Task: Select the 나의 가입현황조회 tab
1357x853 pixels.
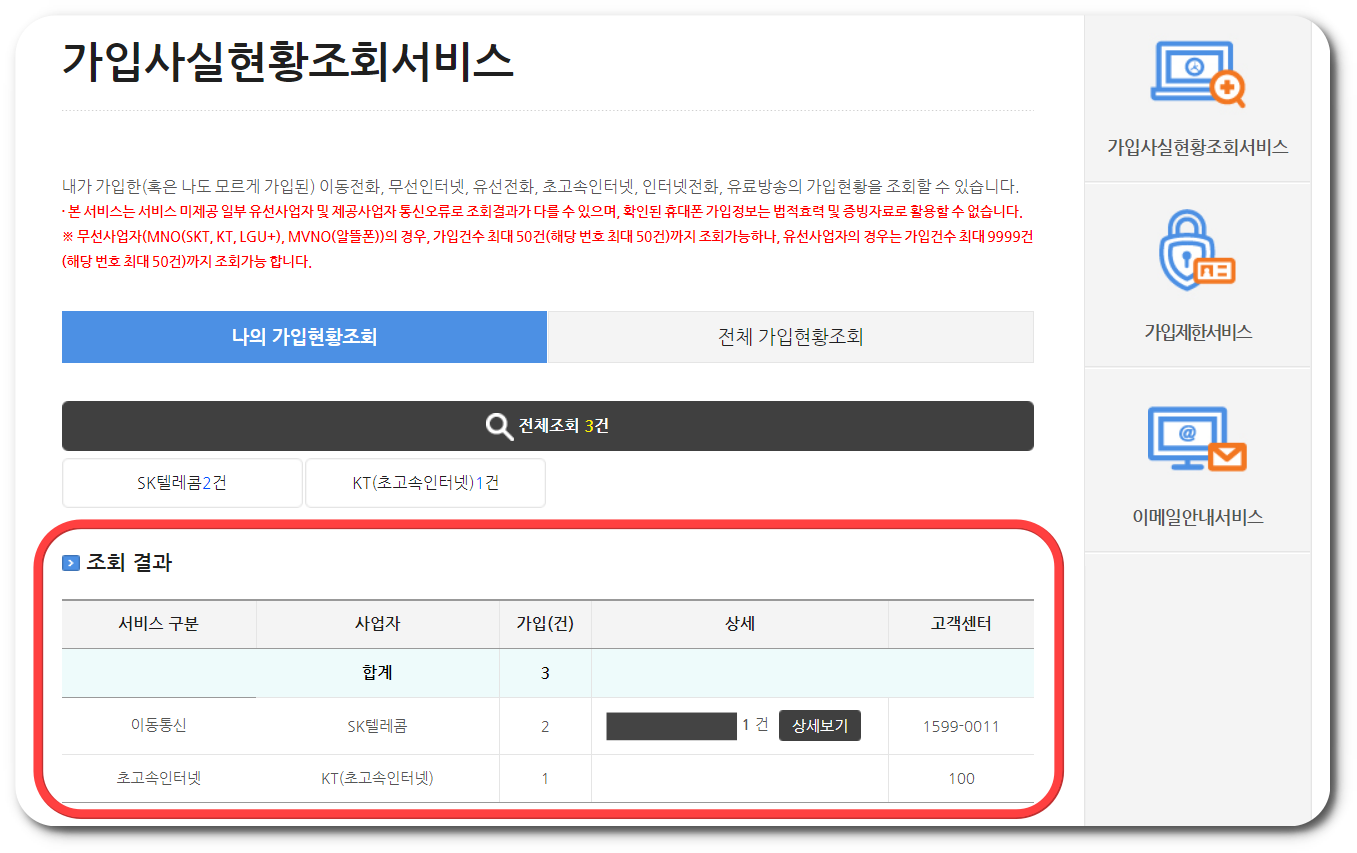Action: coord(304,337)
